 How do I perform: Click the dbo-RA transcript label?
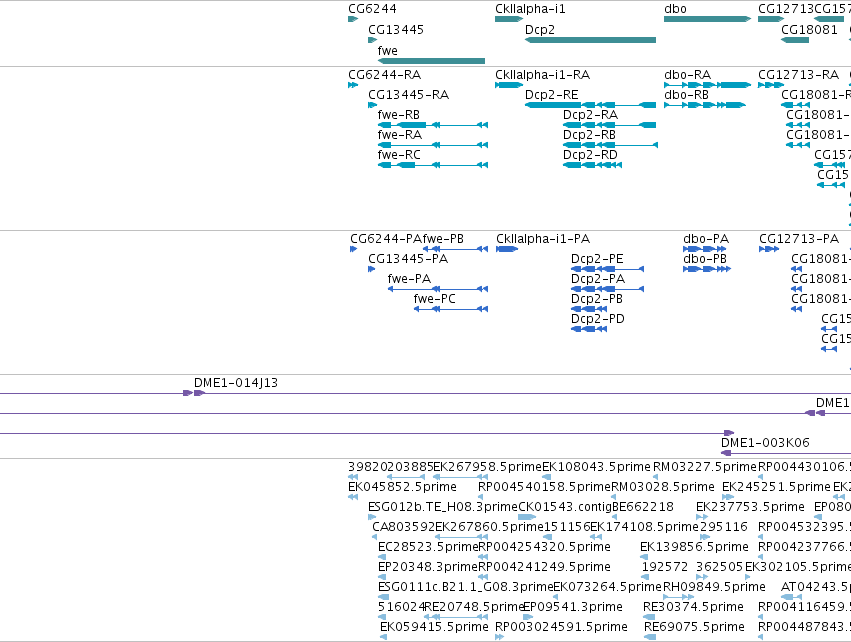688,75
